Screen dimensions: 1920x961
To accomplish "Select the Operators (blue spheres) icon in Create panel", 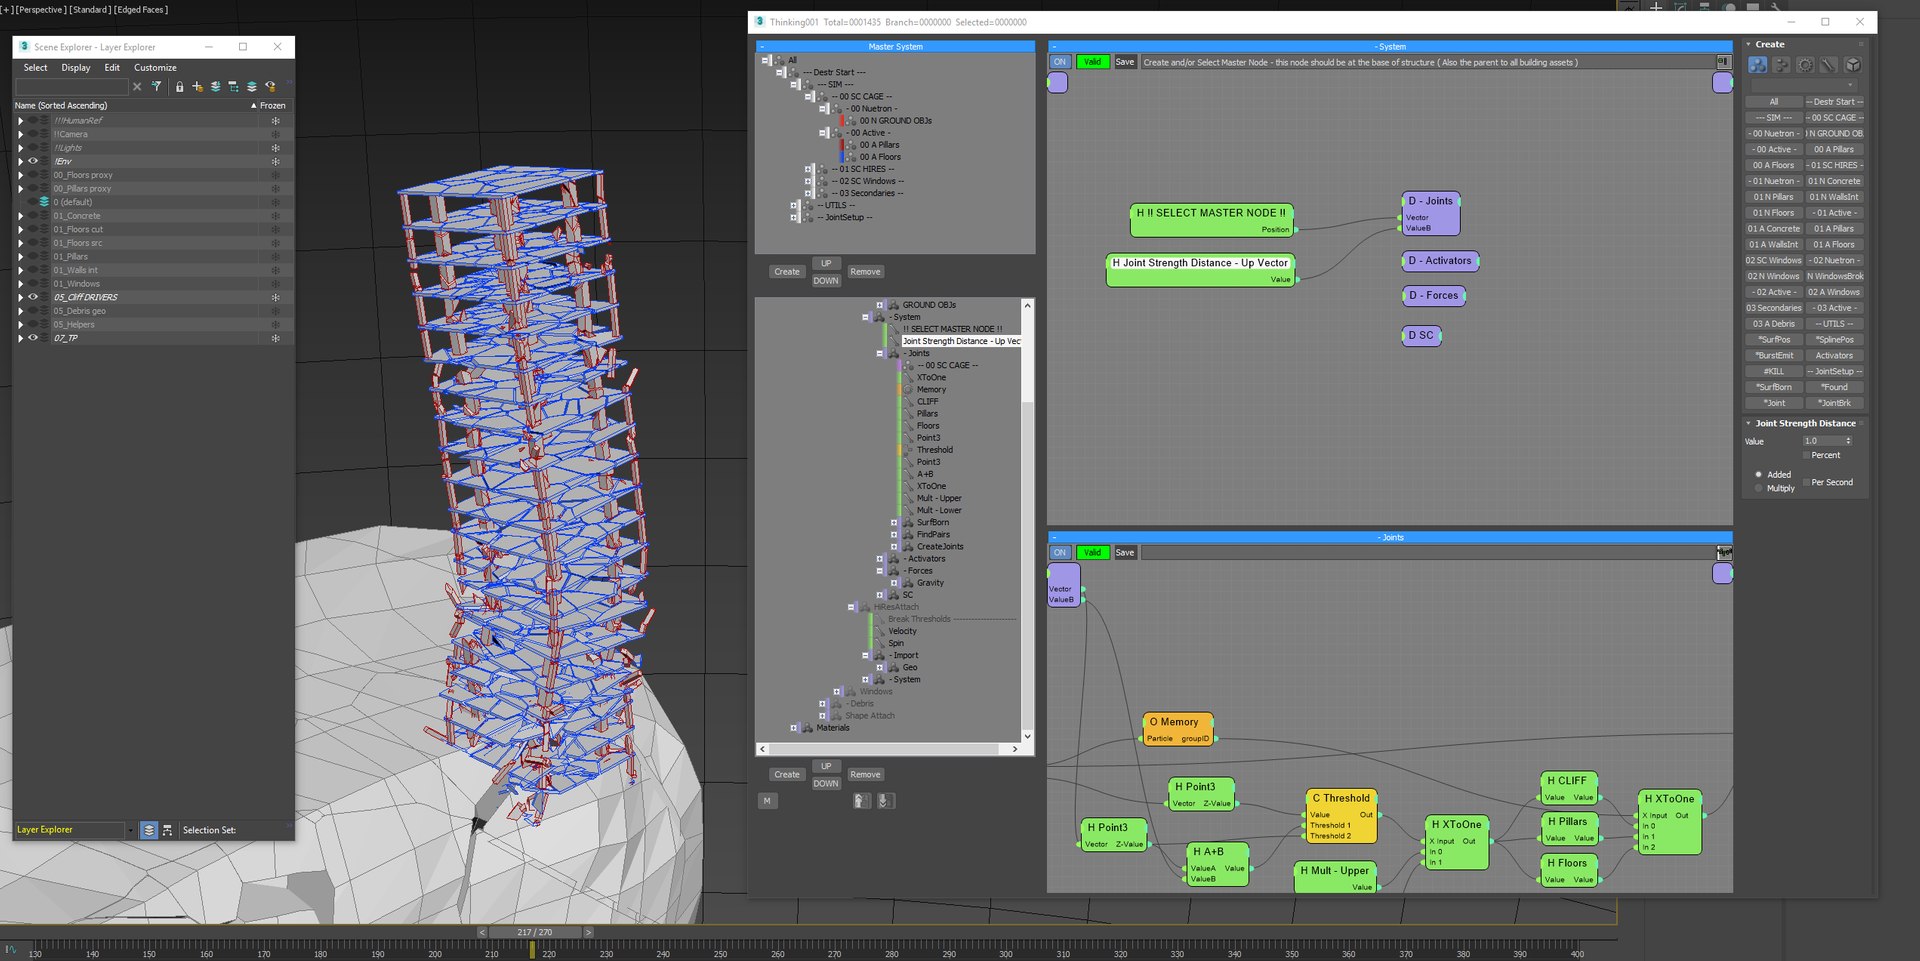I will click(x=1757, y=65).
